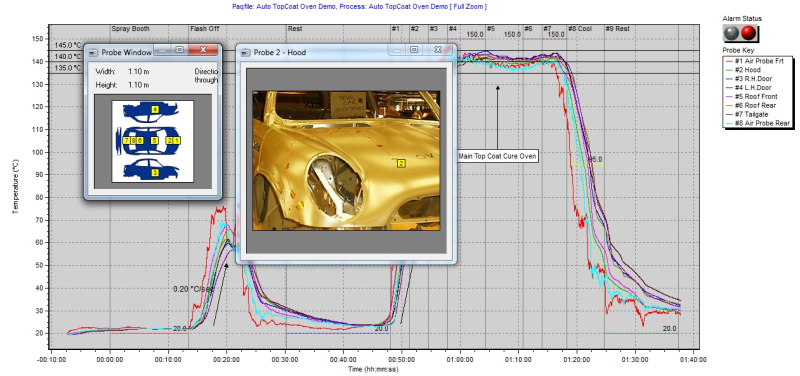This screenshot has height=376, width=800.
Task: Click the Temperature (°C) axis title
Action: click(x=15, y=186)
